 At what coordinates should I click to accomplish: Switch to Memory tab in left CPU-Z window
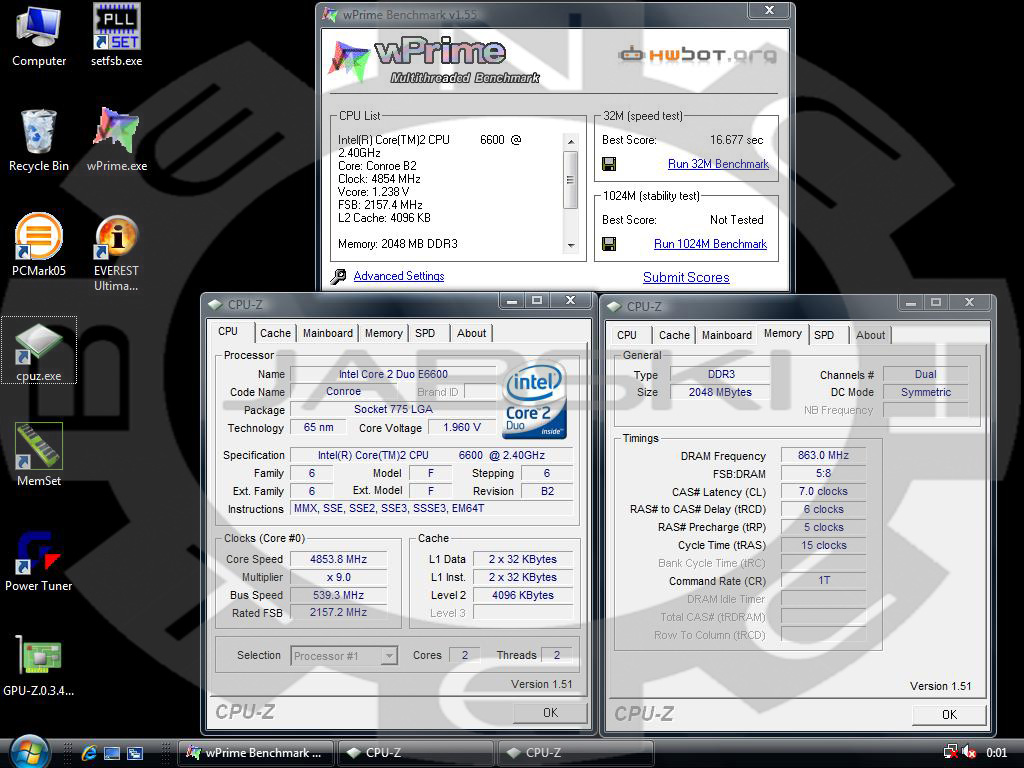click(383, 333)
